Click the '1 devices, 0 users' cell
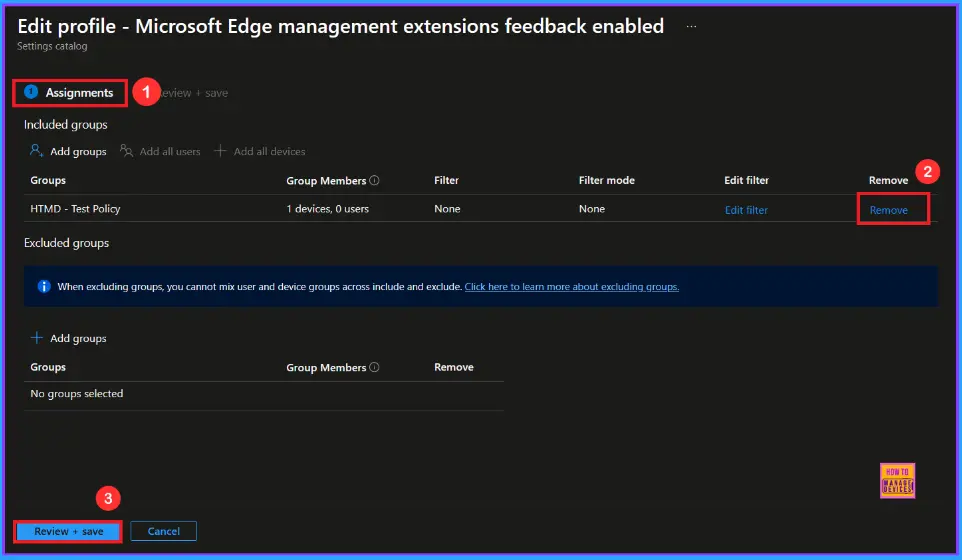 [x=328, y=209]
